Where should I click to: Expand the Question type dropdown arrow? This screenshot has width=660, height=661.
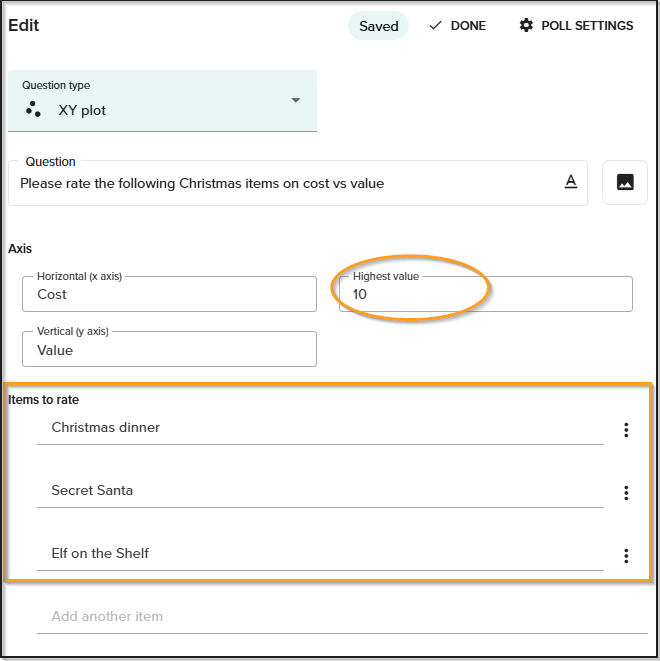[x=296, y=100]
